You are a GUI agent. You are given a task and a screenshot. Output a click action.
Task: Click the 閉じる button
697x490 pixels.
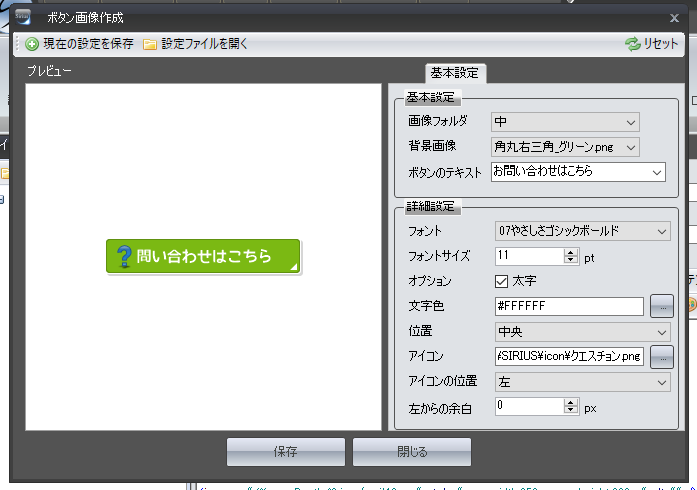tap(412, 452)
